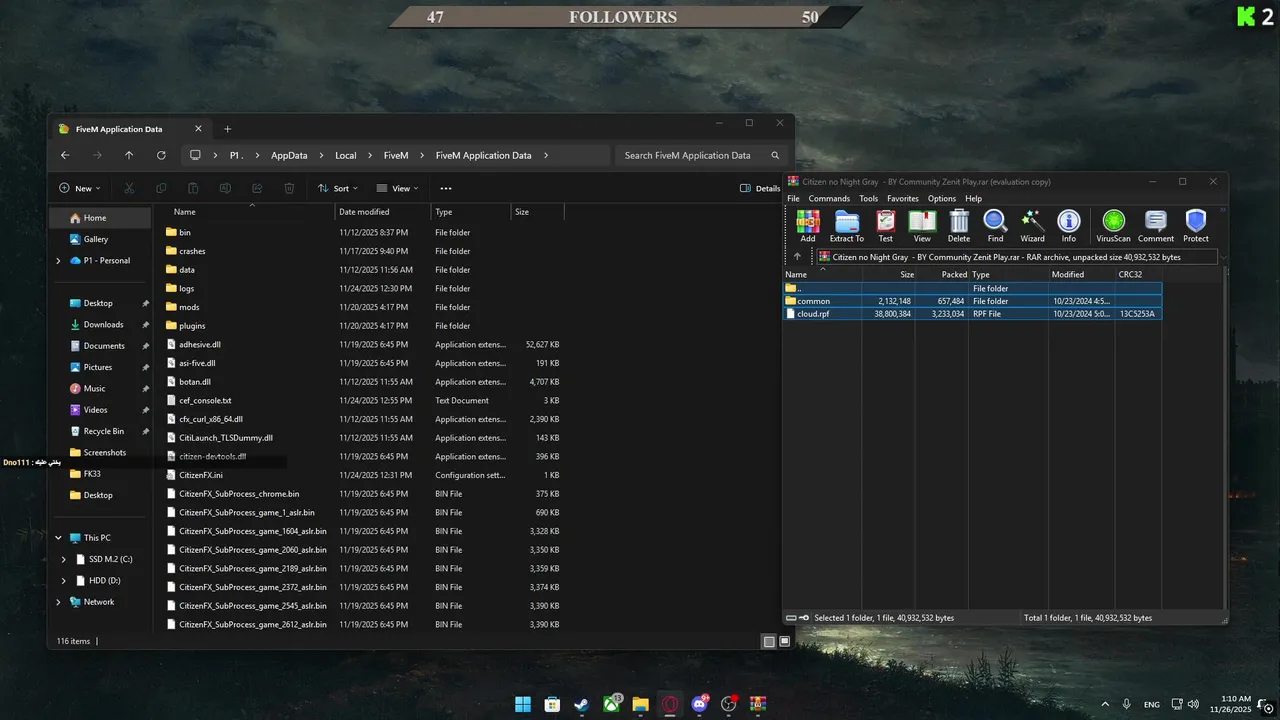1280x720 pixels.
Task: Click the chevron after FiveM Application Data breadcrumb
Action: pyautogui.click(x=546, y=155)
